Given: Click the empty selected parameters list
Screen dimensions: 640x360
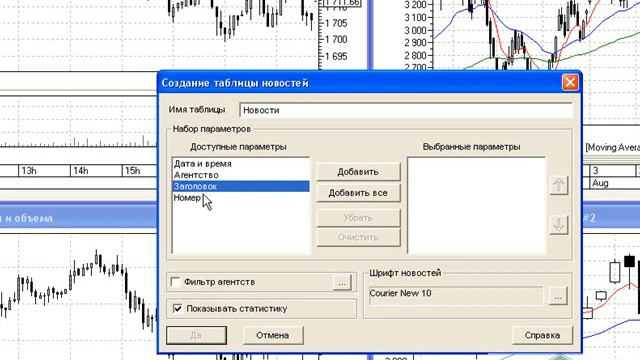Looking at the screenshot, I should click(476, 206).
